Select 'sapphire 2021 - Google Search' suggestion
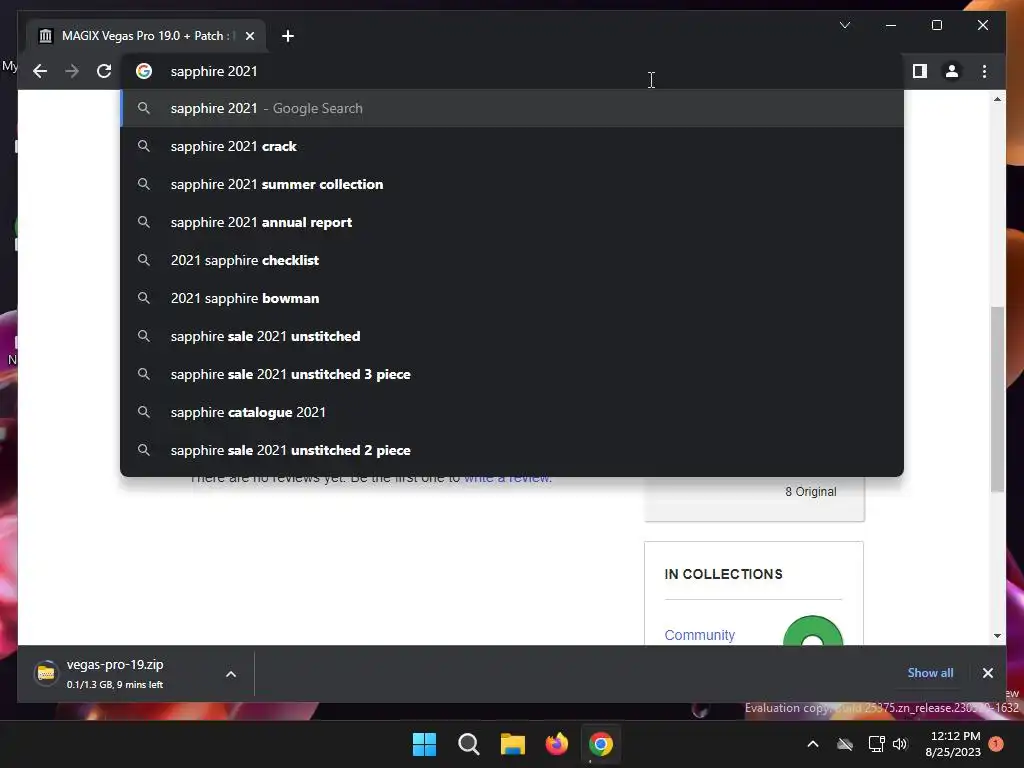The width and height of the screenshot is (1024, 768). point(512,108)
